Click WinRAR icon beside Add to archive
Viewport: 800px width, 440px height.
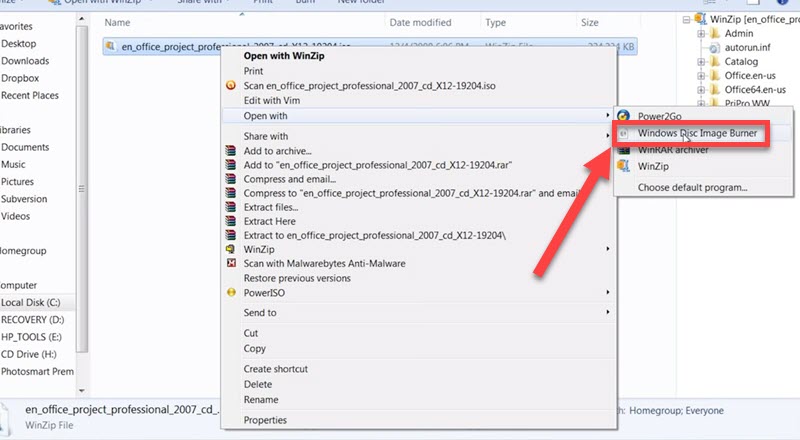231,151
